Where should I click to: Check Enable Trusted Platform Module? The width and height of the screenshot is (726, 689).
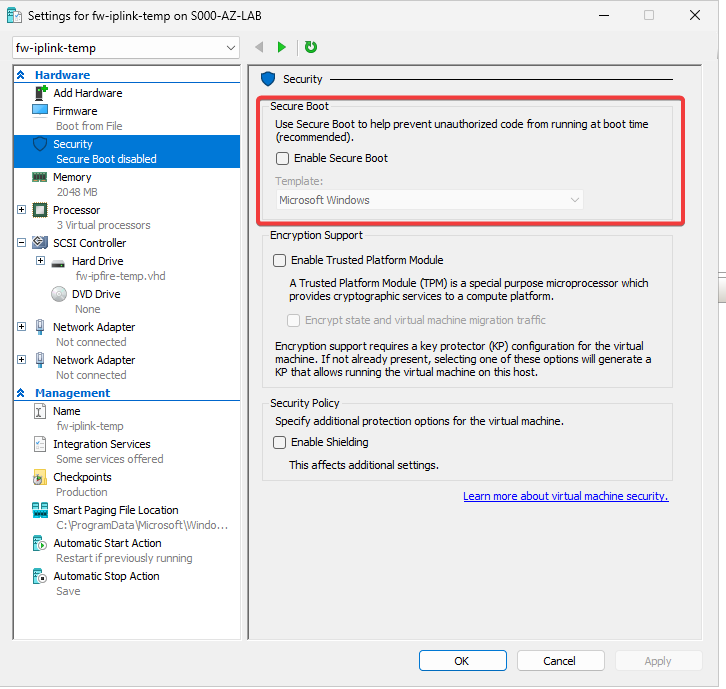point(280,260)
